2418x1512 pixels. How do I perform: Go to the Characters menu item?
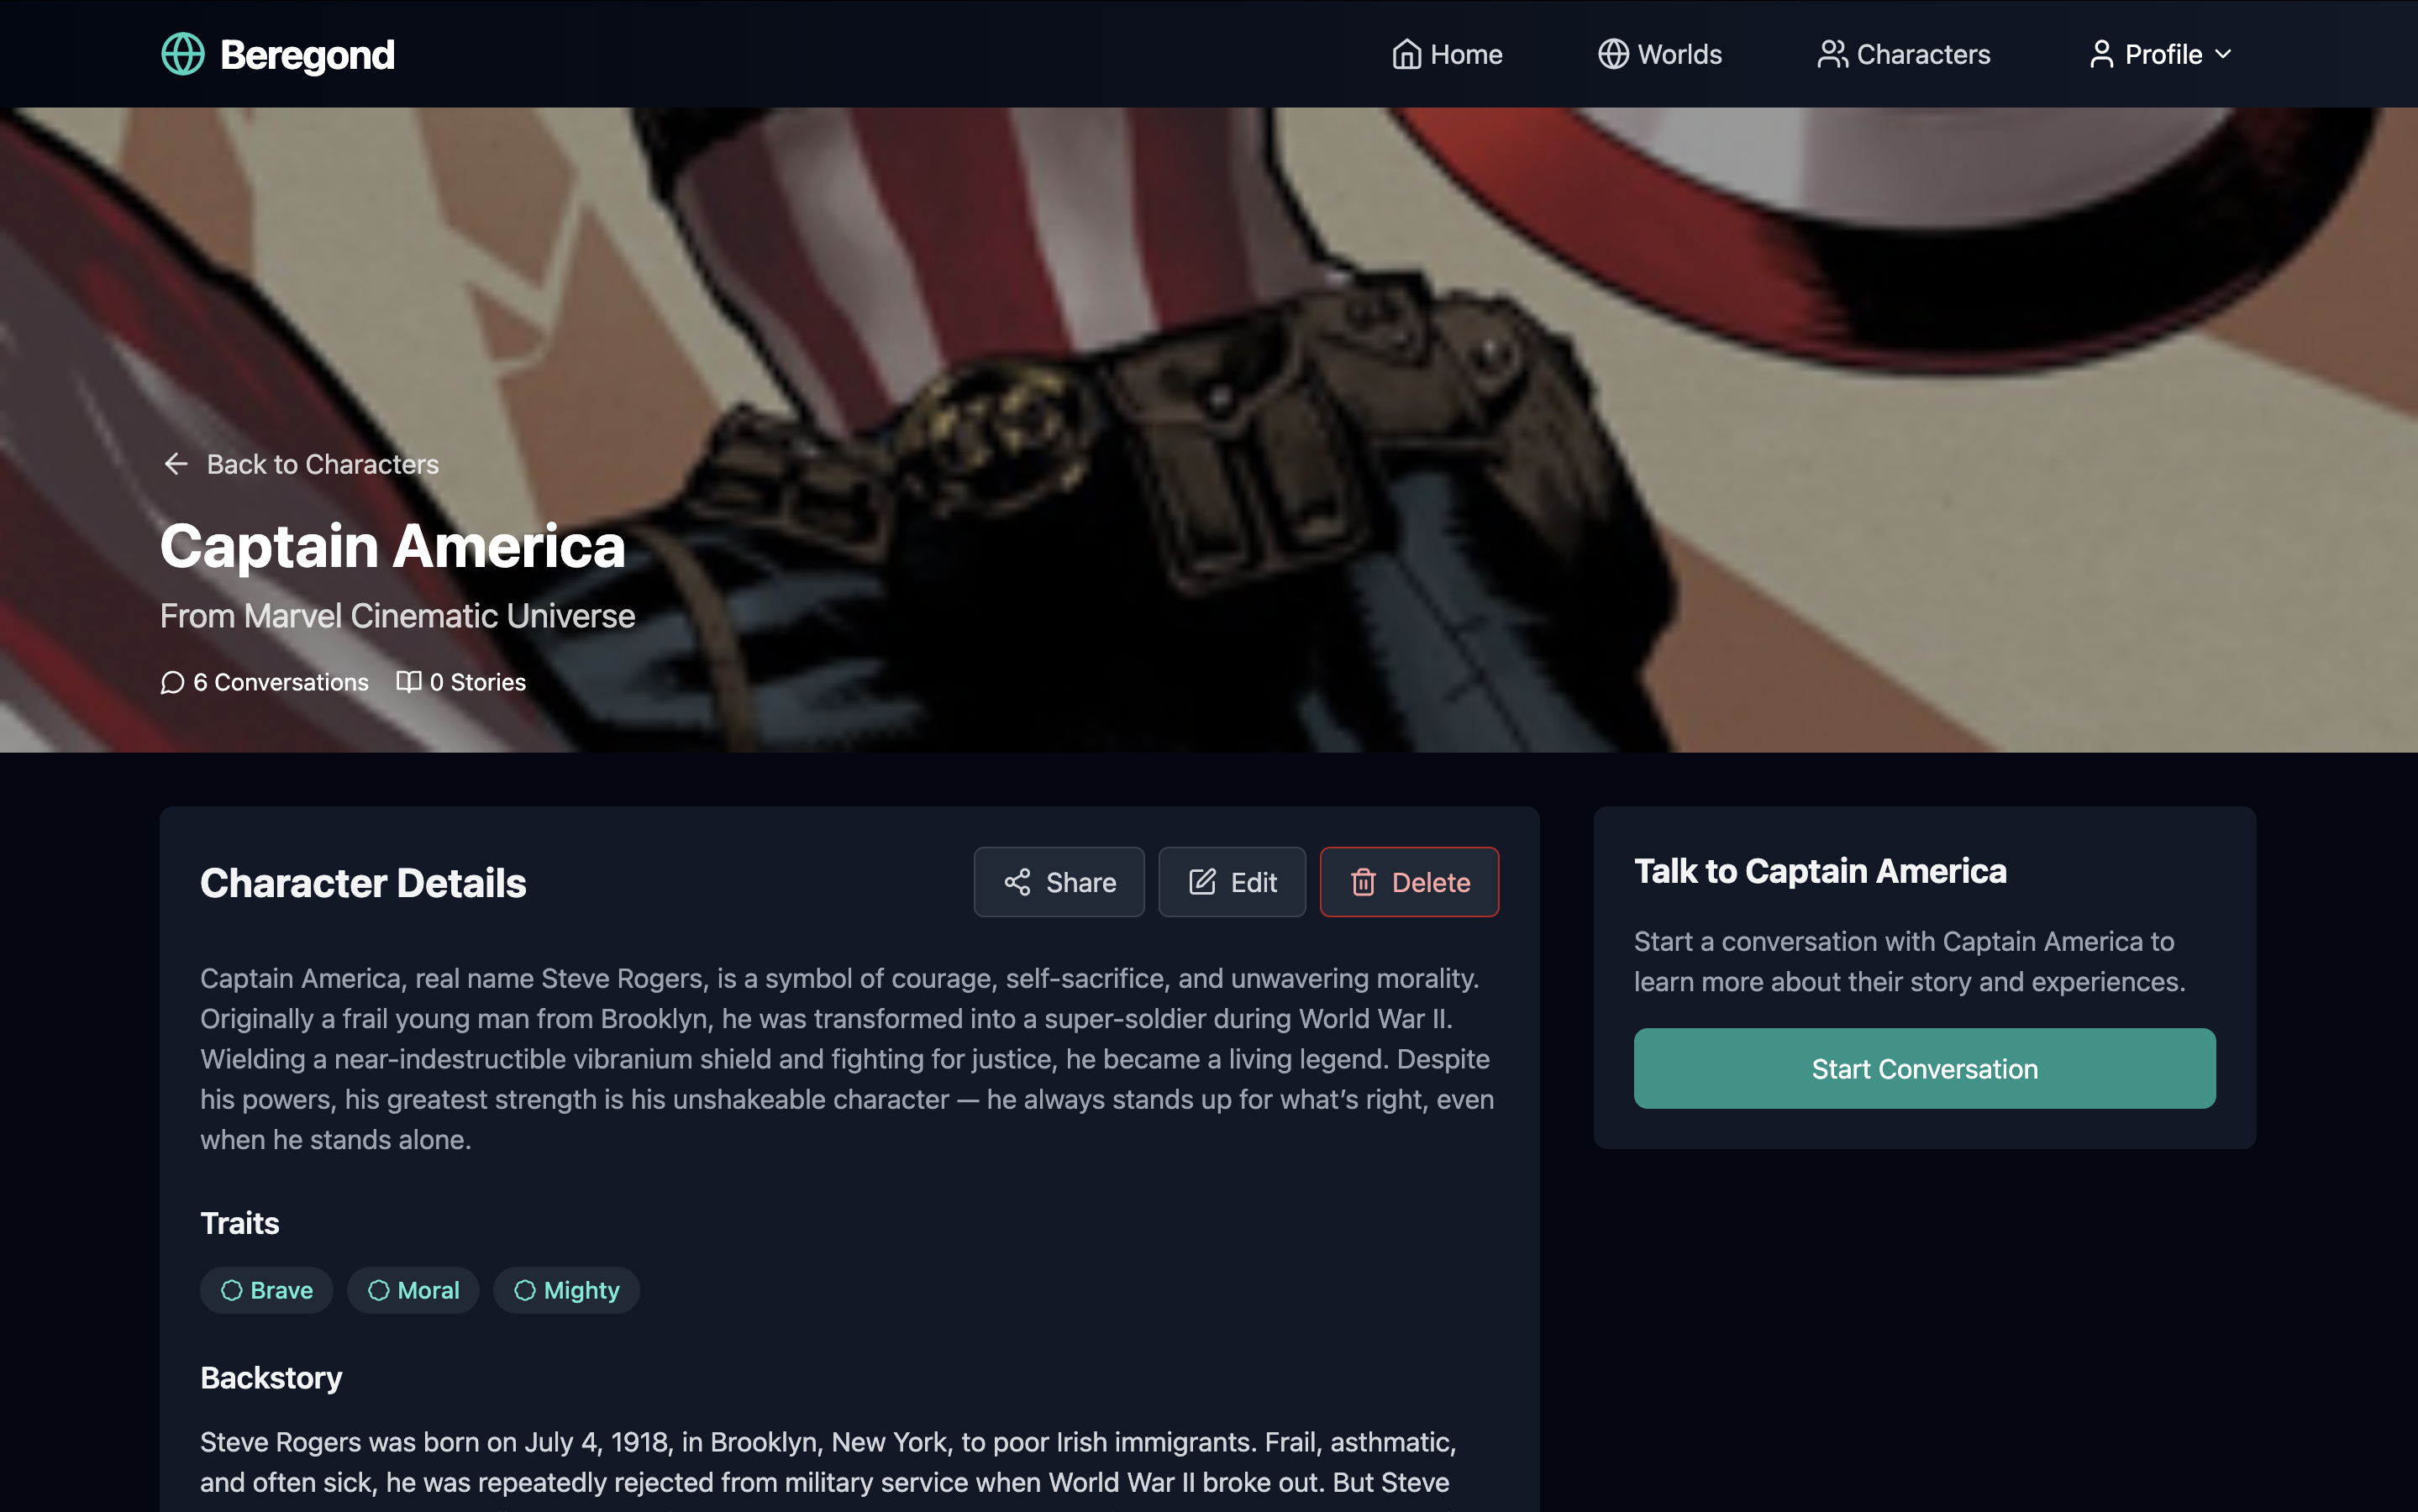click(x=1903, y=54)
